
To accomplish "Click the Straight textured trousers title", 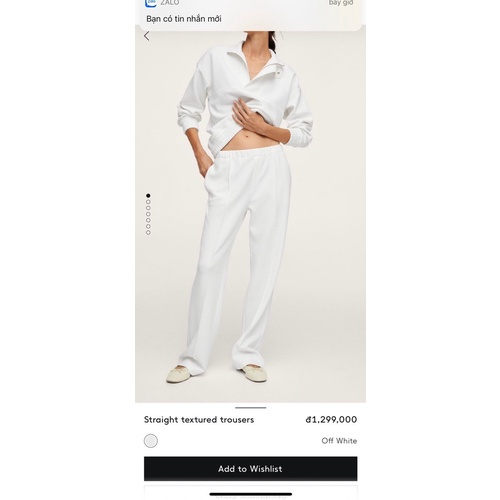I will (x=199, y=420).
